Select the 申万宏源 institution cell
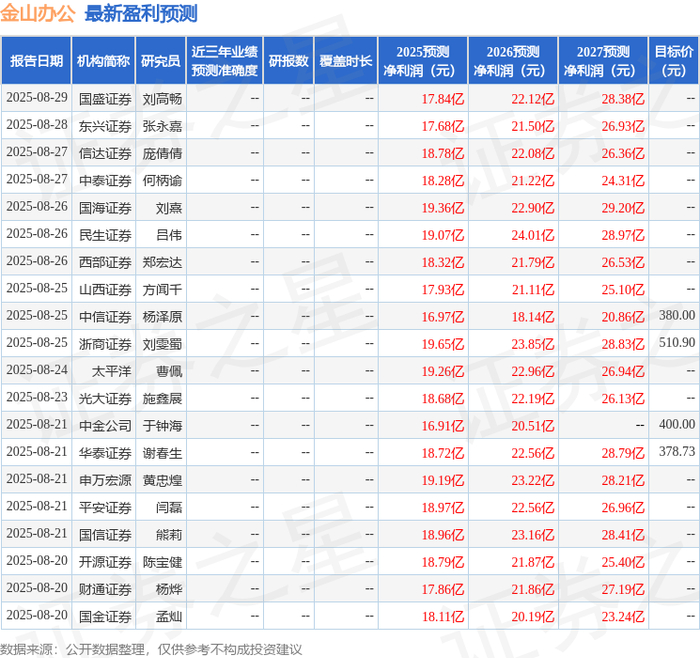Image resolution: width=700 pixels, height=658 pixels. pyautogui.click(x=105, y=480)
